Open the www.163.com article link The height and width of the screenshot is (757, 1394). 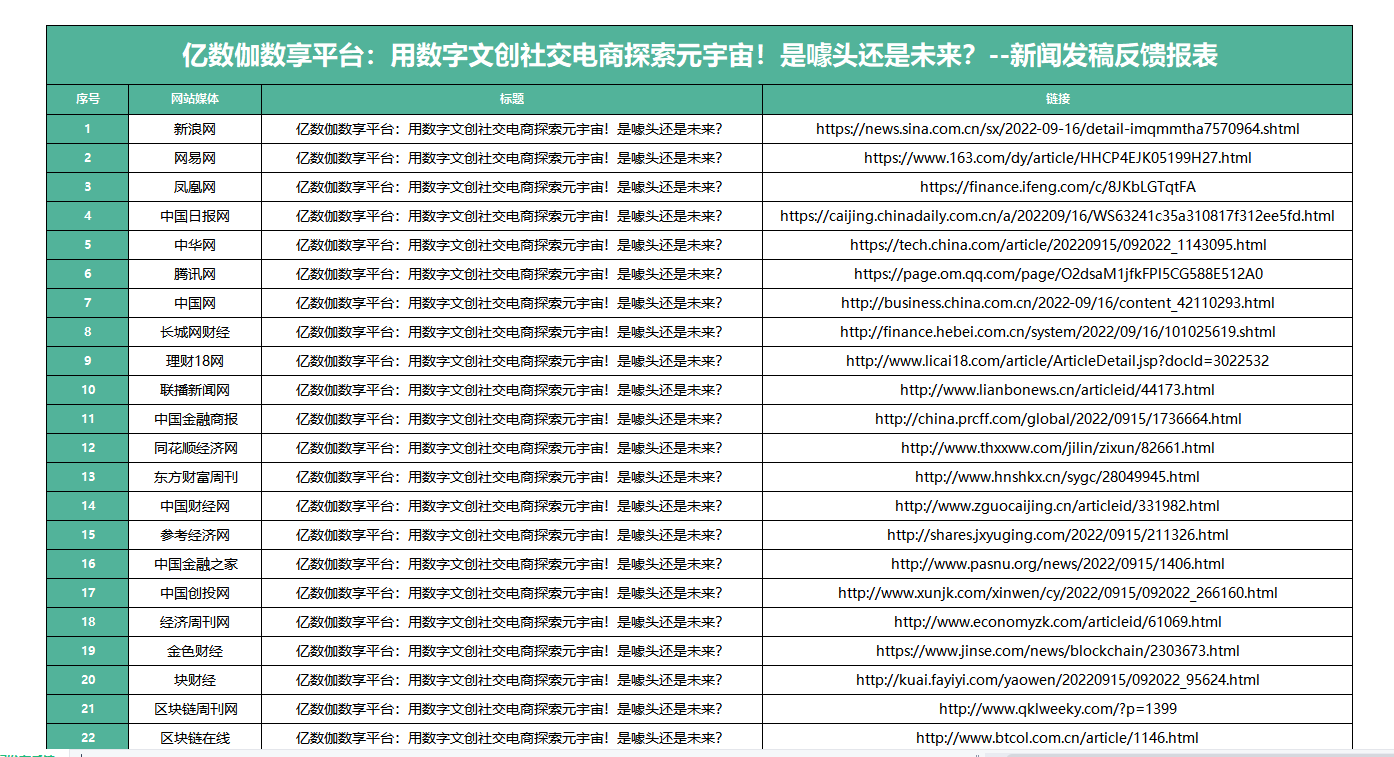click(1057, 158)
